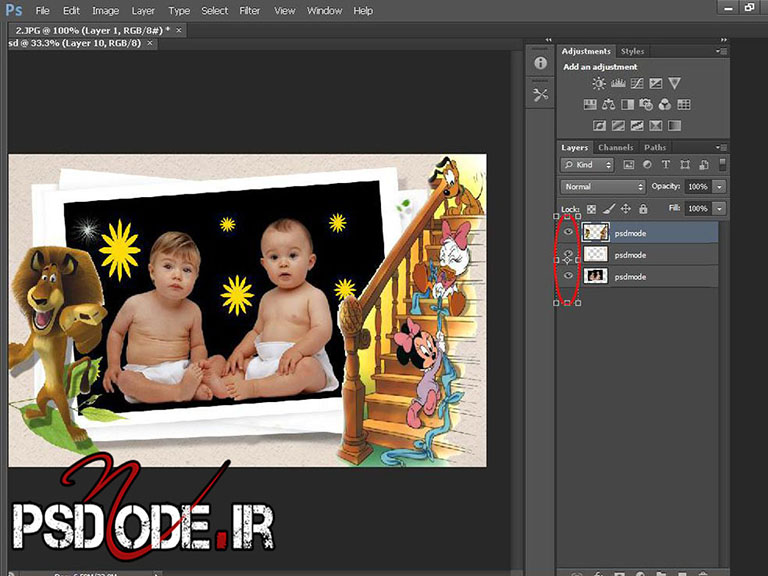Hide the psdmode layer with babies thumbnail
768x576 pixels.
(x=568, y=276)
